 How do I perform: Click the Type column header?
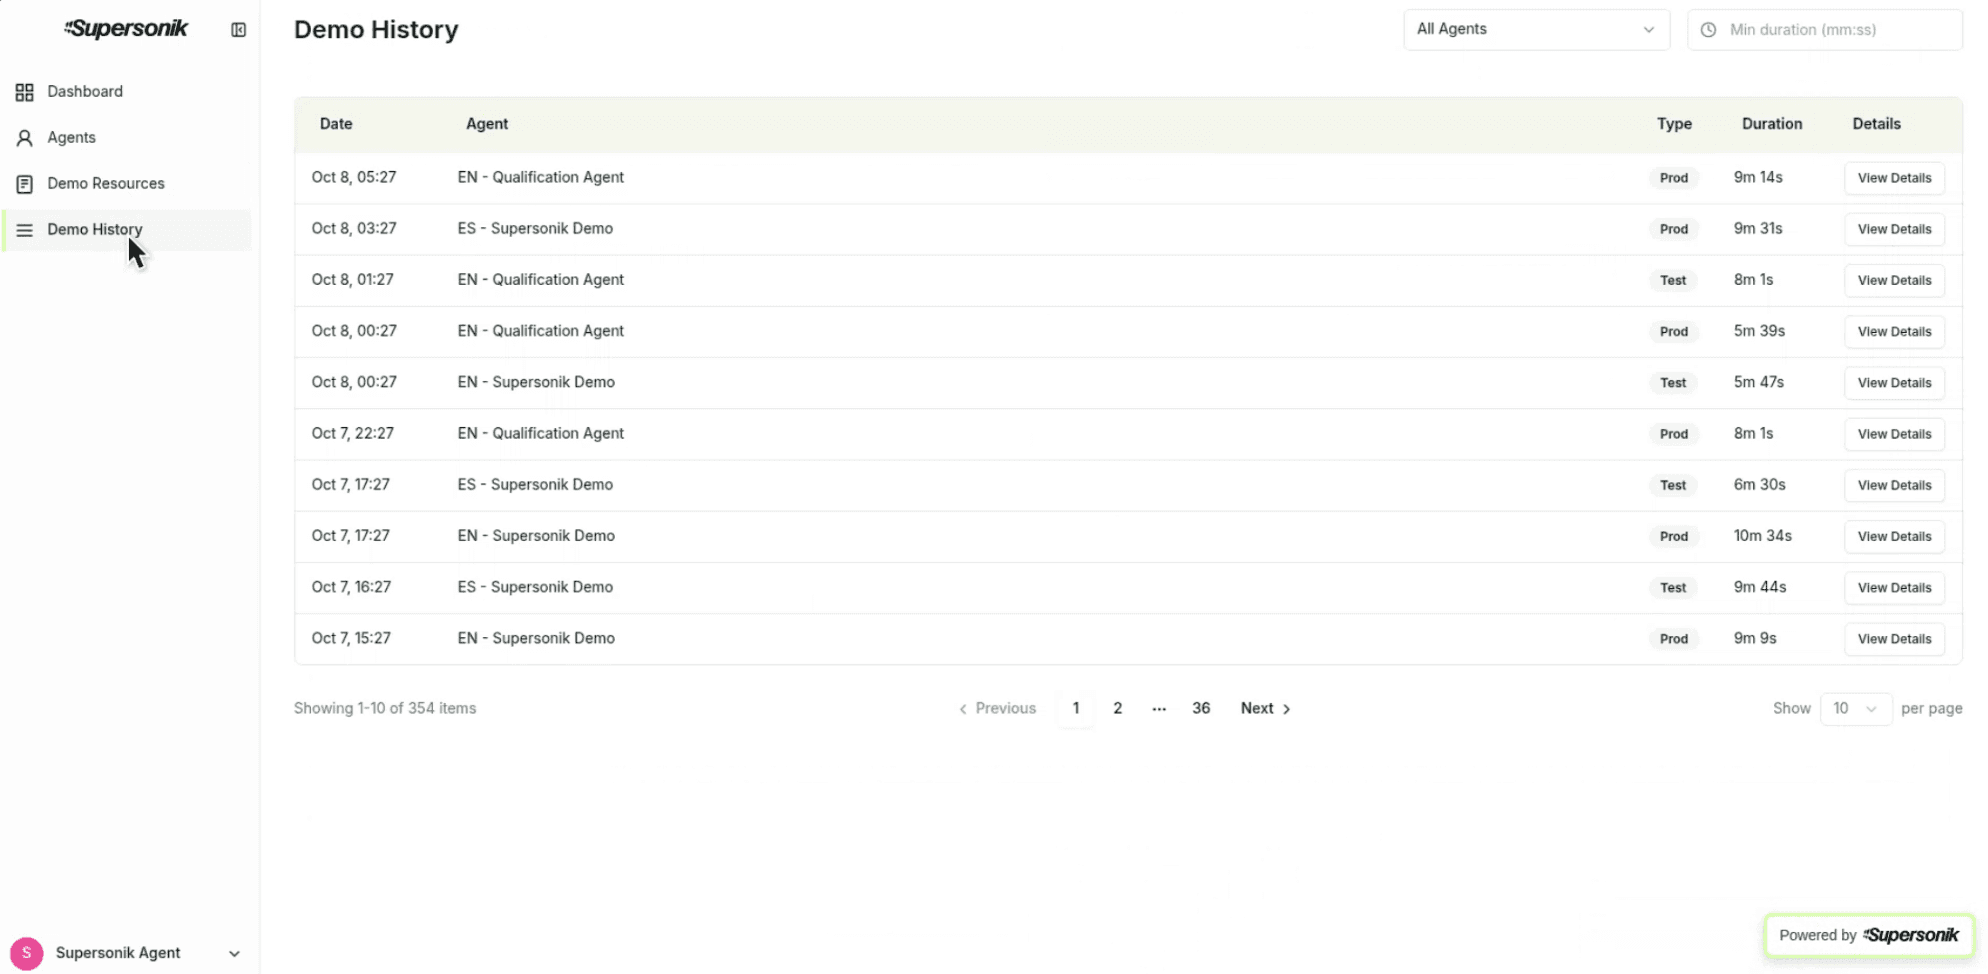click(x=1674, y=124)
